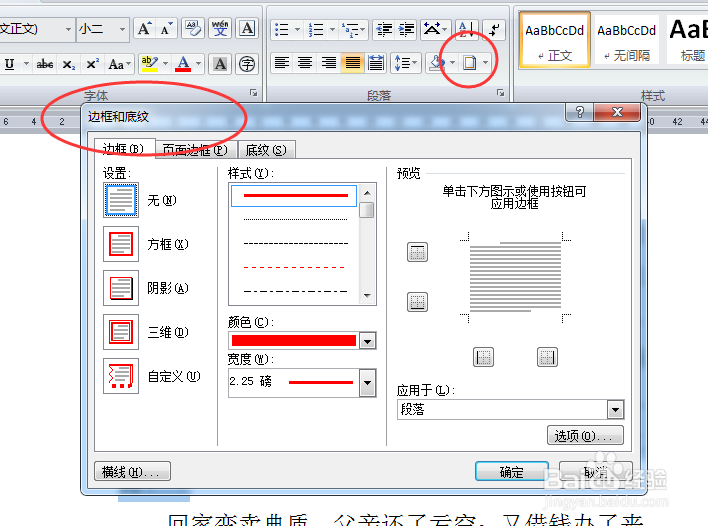Open the highlight color dropdown arrow

(165, 64)
